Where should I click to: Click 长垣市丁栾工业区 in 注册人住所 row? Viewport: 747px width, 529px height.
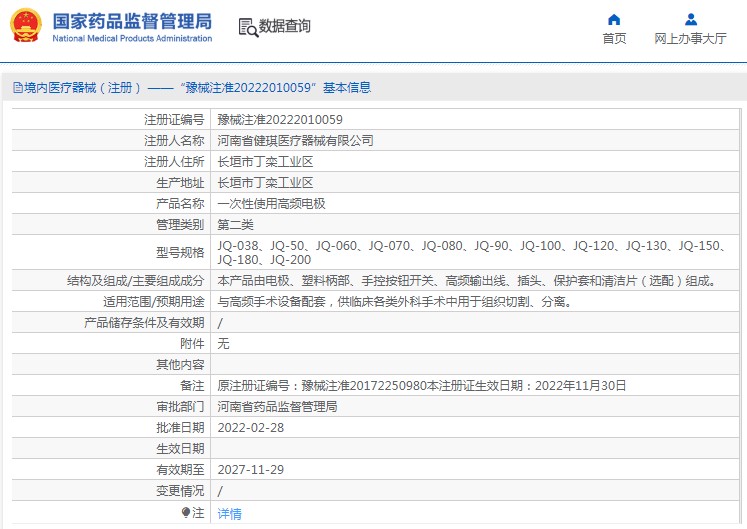pos(265,162)
